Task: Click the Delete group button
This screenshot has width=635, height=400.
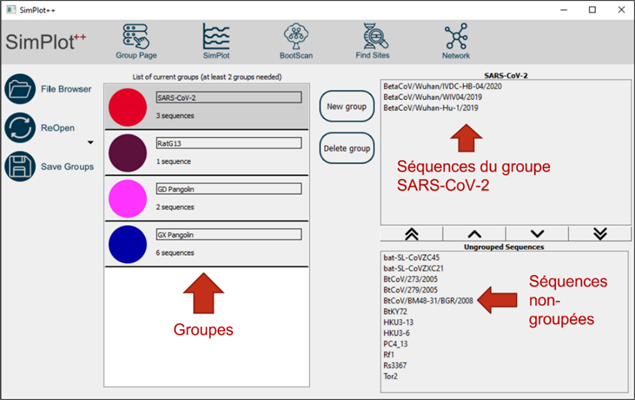Action: click(347, 148)
